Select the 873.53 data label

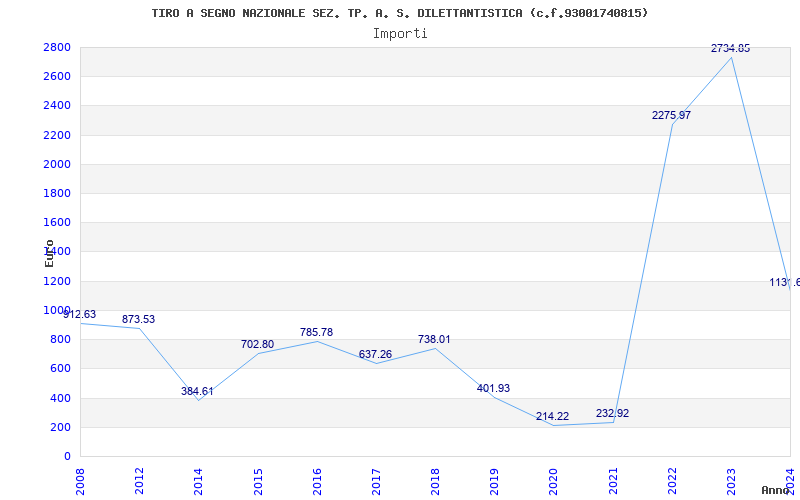coord(138,319)
